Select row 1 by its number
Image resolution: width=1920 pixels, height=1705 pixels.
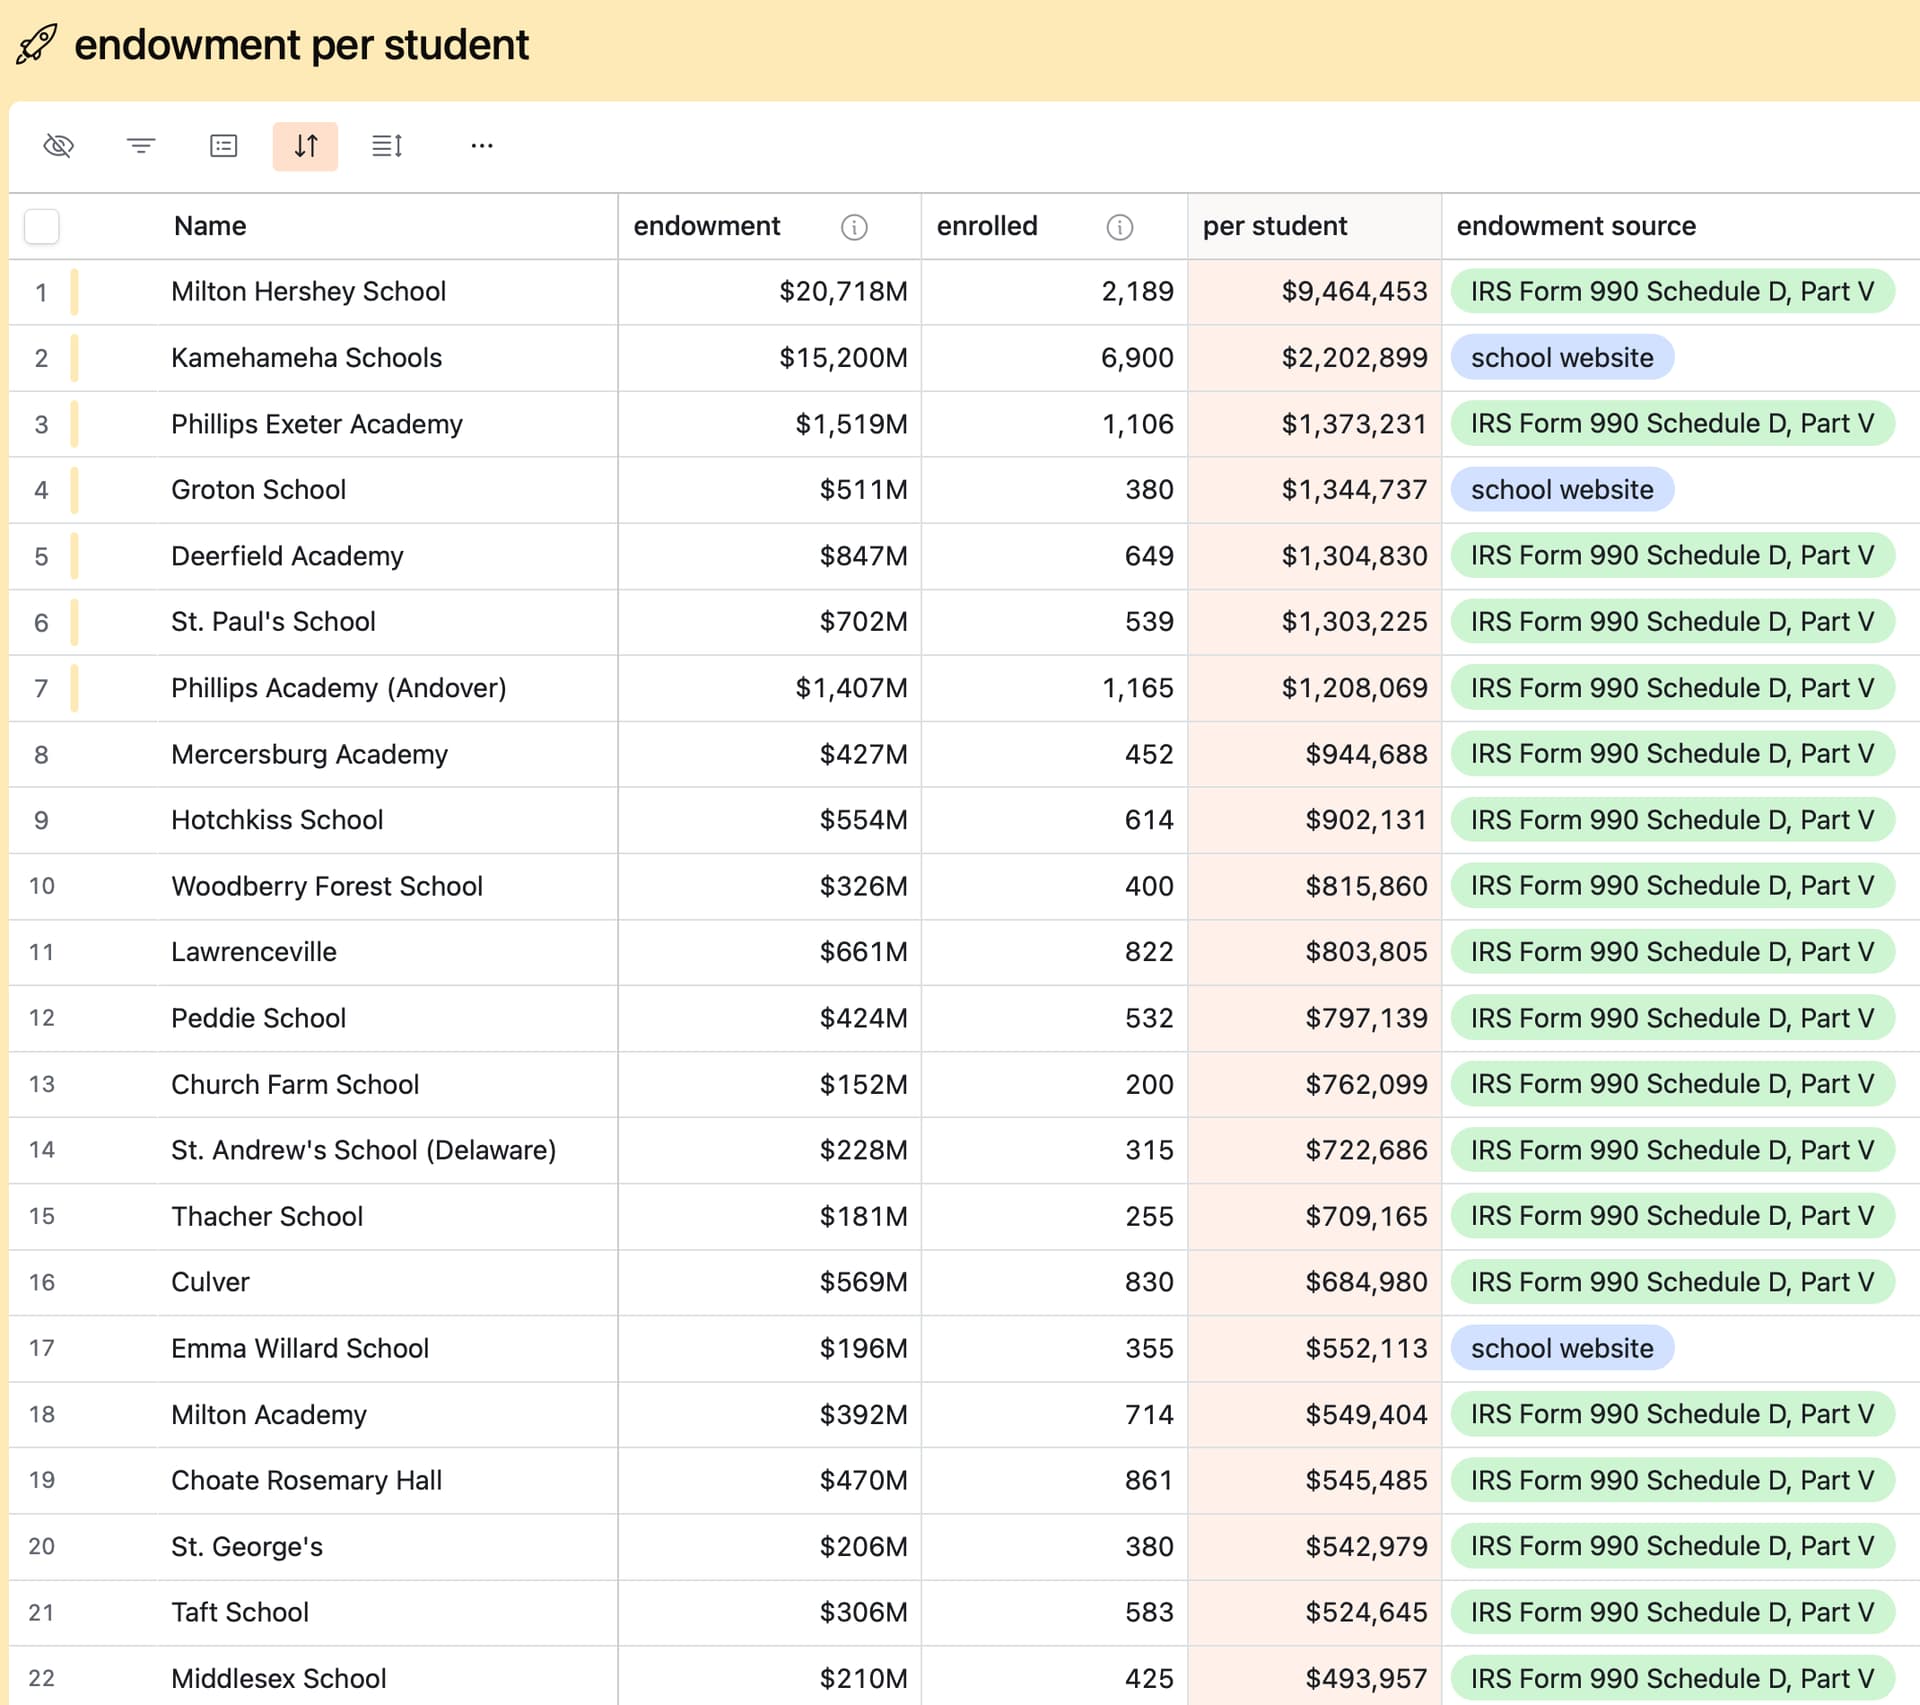point(41,292)
